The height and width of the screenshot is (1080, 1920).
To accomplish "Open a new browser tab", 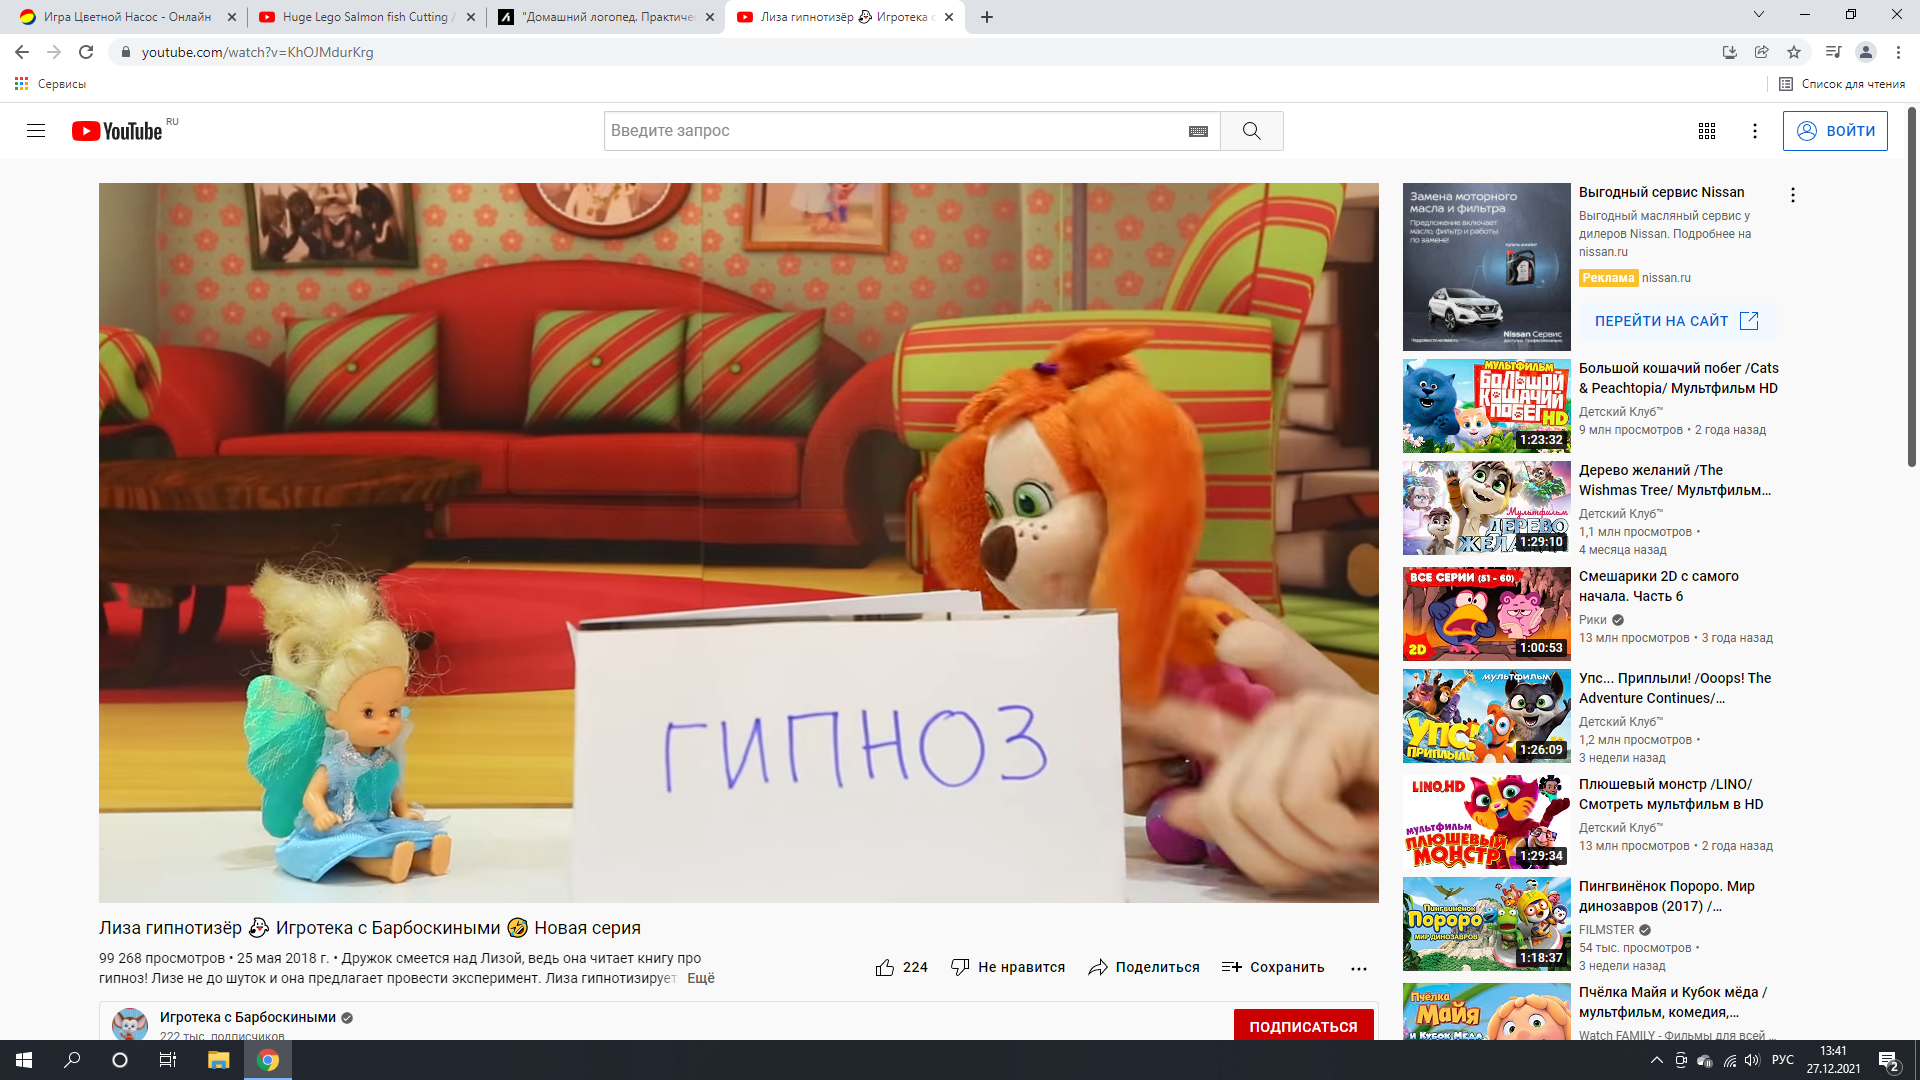I will click(987, 17).
